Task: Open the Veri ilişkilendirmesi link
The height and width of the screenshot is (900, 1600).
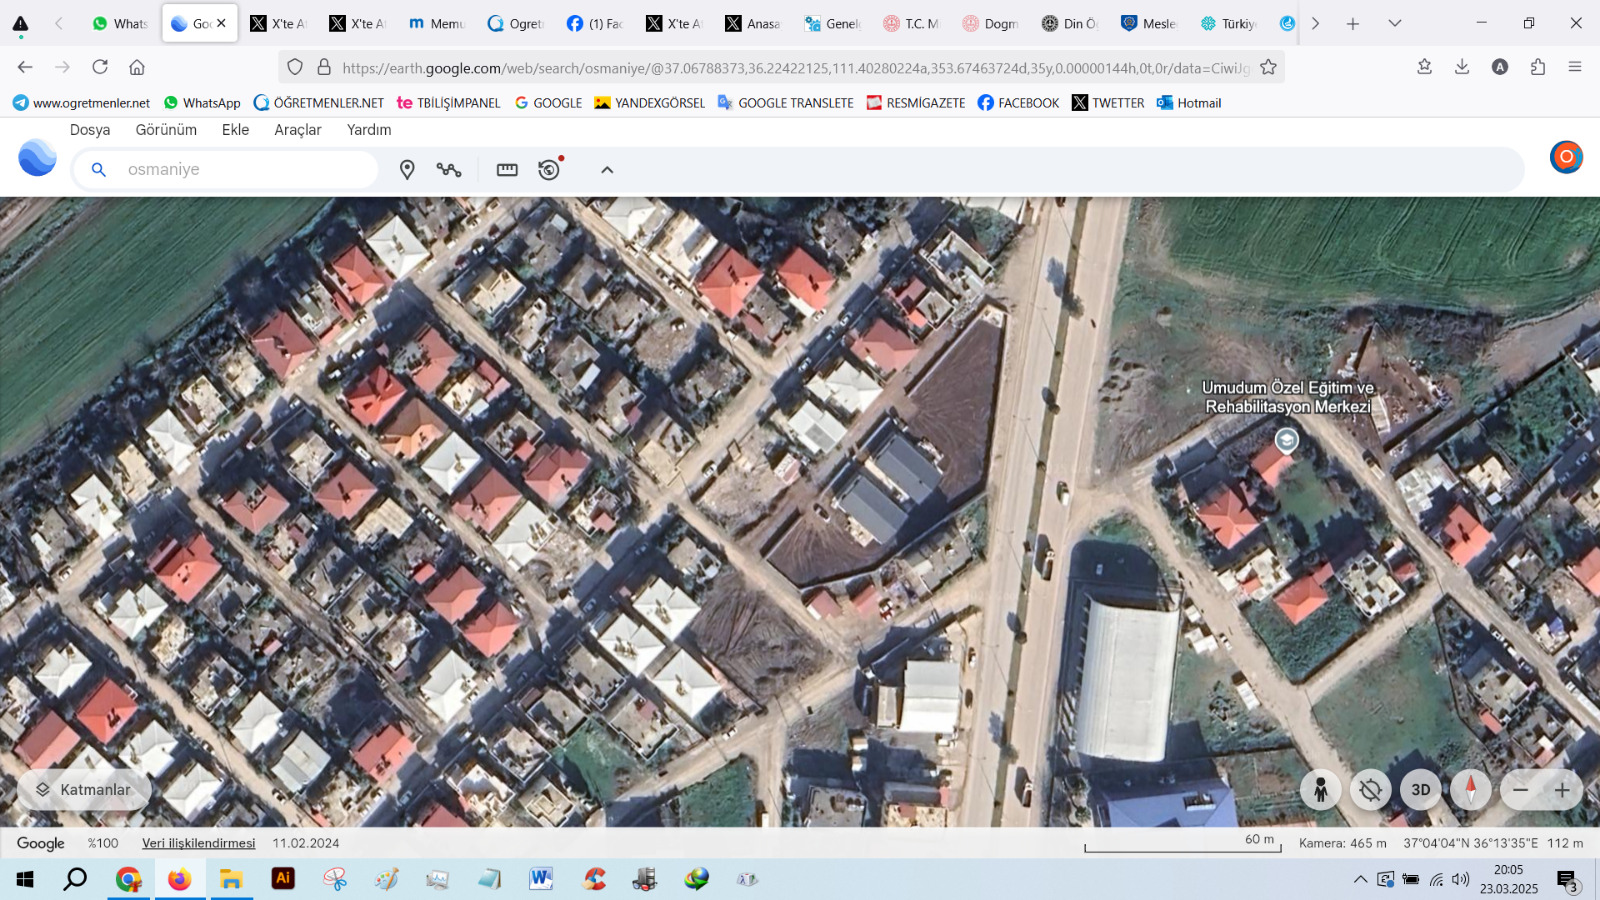Action: [x=198, y=843]
